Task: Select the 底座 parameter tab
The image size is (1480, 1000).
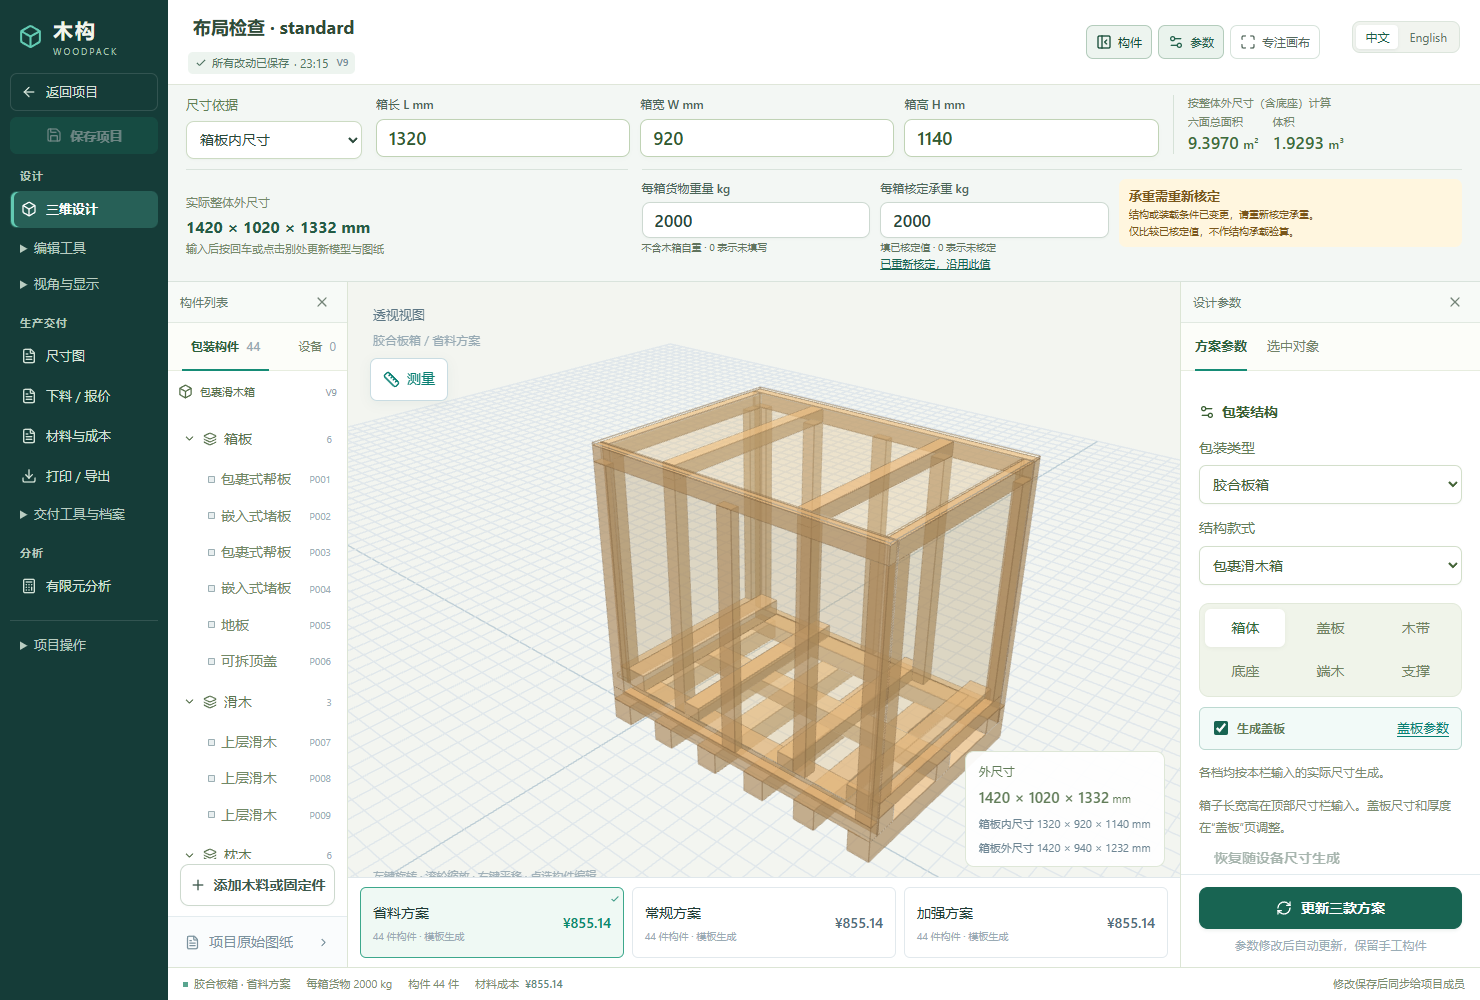Action: coord(1245,671)
